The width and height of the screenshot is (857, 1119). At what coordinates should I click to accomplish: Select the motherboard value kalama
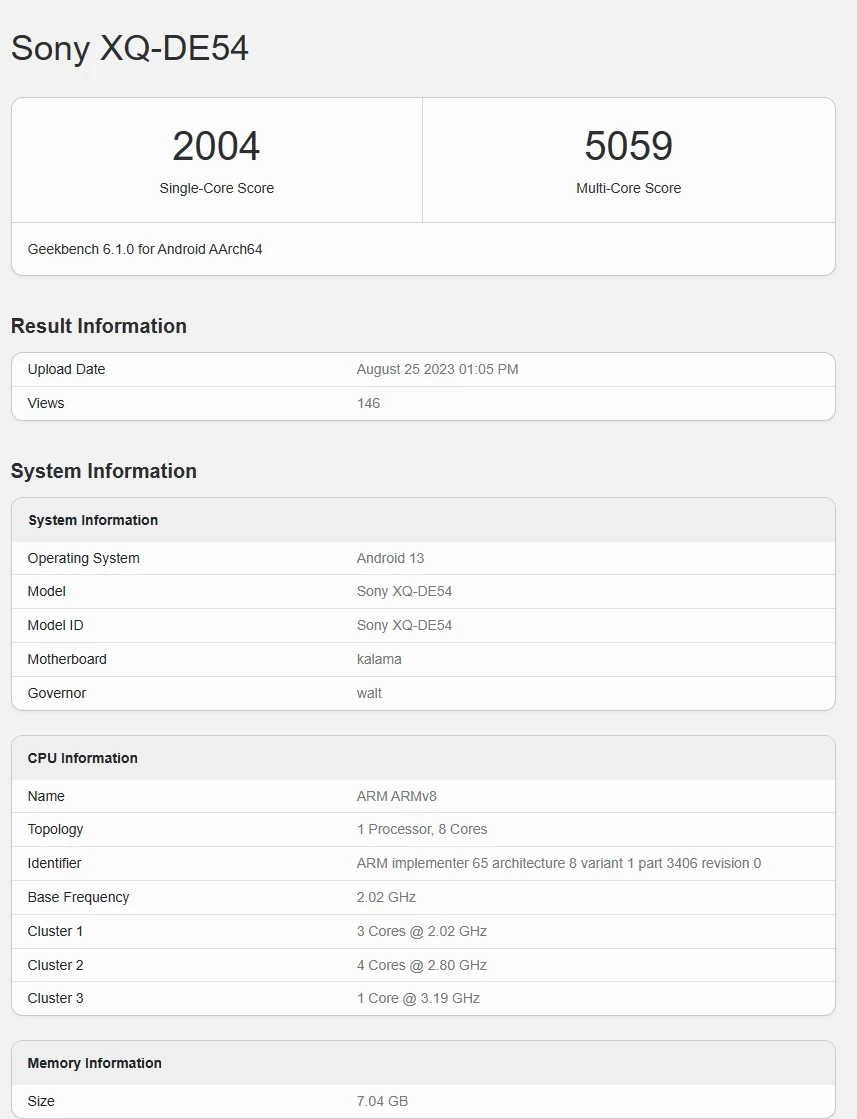tap(379, 659)
